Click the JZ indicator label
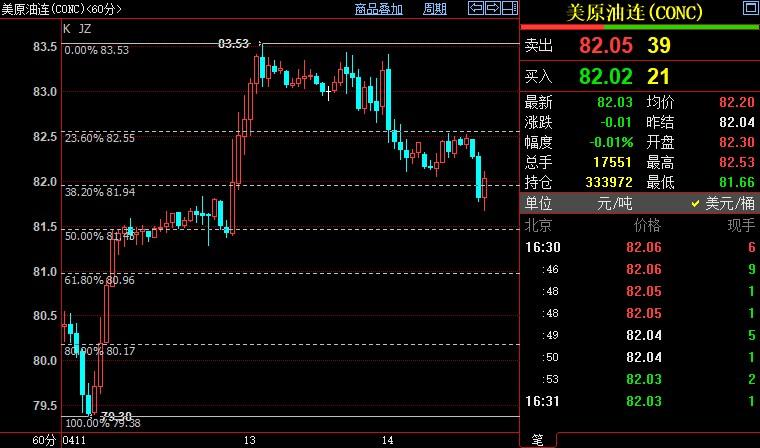Image resolution: width=760 pixels, height=448 pixels. (85, 28)
